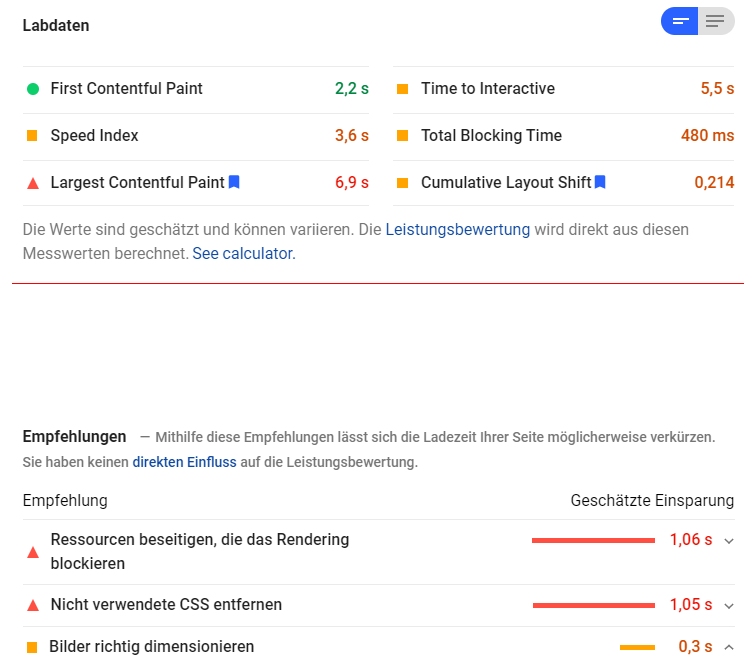Open the Leistungsbewertung link
The height and width of the screenshot is (670, 752).
click(x=457, y=229)
